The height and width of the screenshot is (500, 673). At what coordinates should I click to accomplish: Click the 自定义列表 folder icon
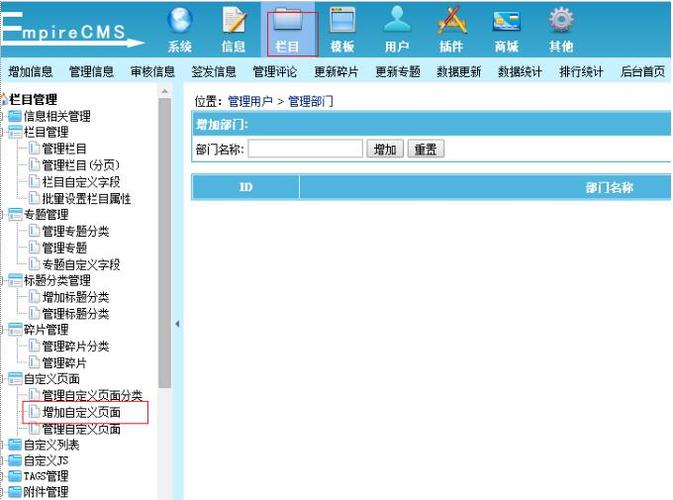(x=15, y=445)
